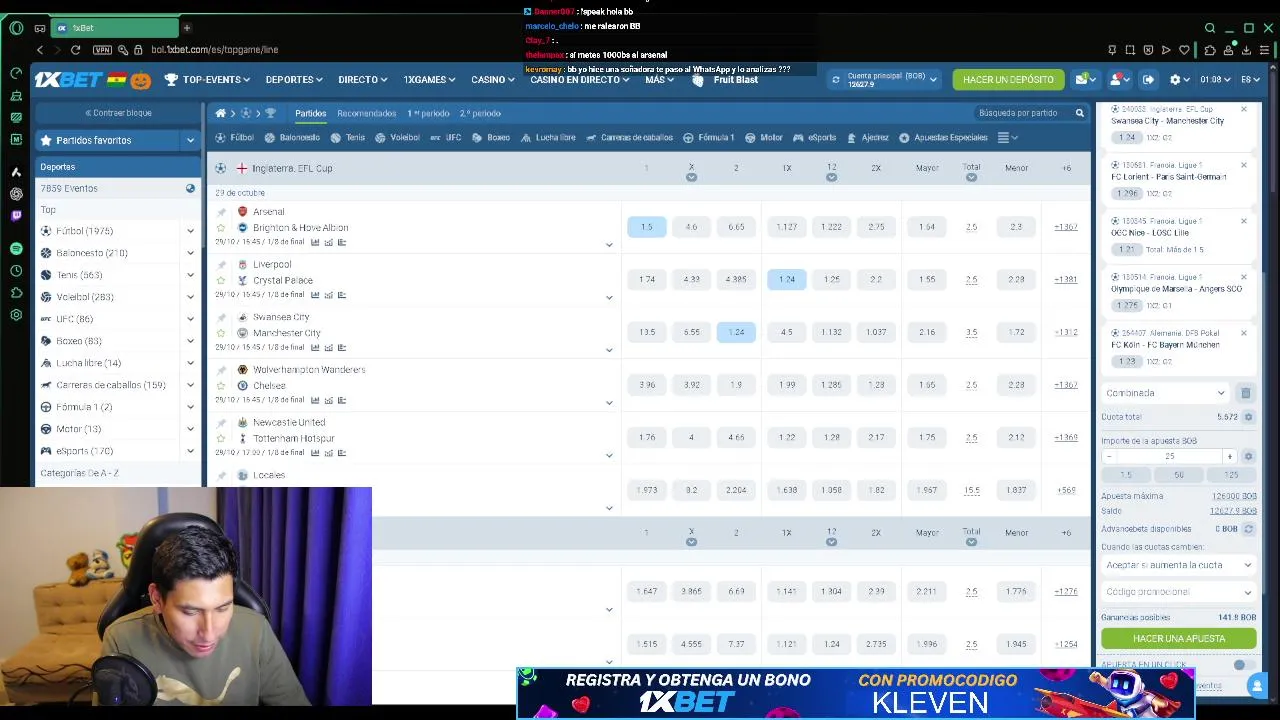Select the Voleibol sport filter

[397, 138]
